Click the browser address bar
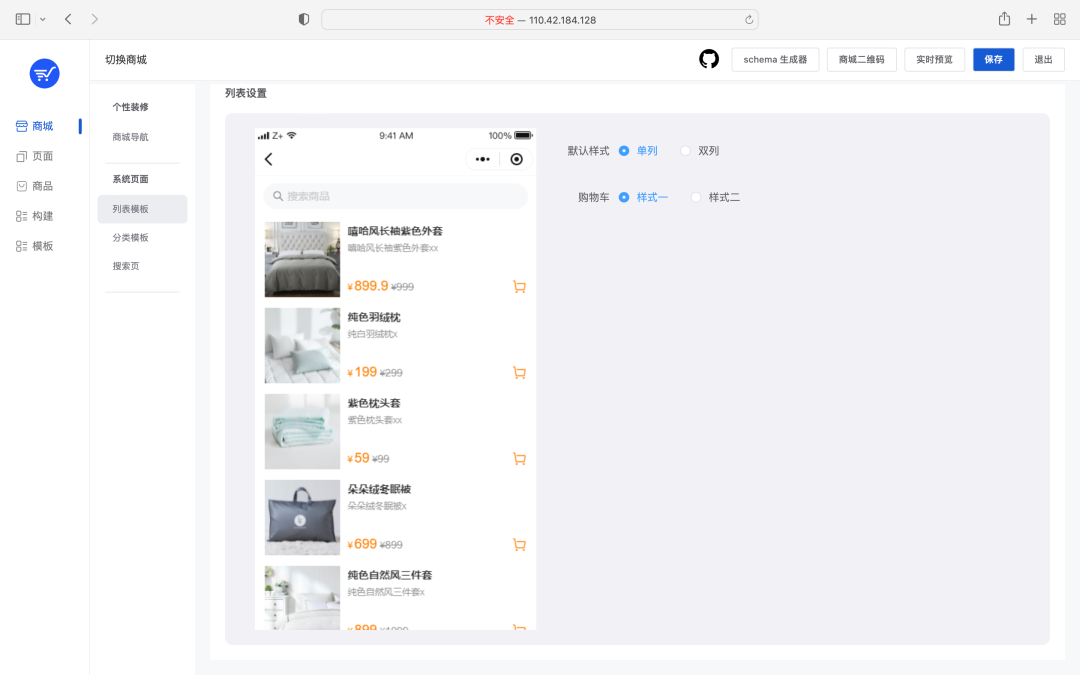Screen dimensions: 1080x675 point(540,20)
